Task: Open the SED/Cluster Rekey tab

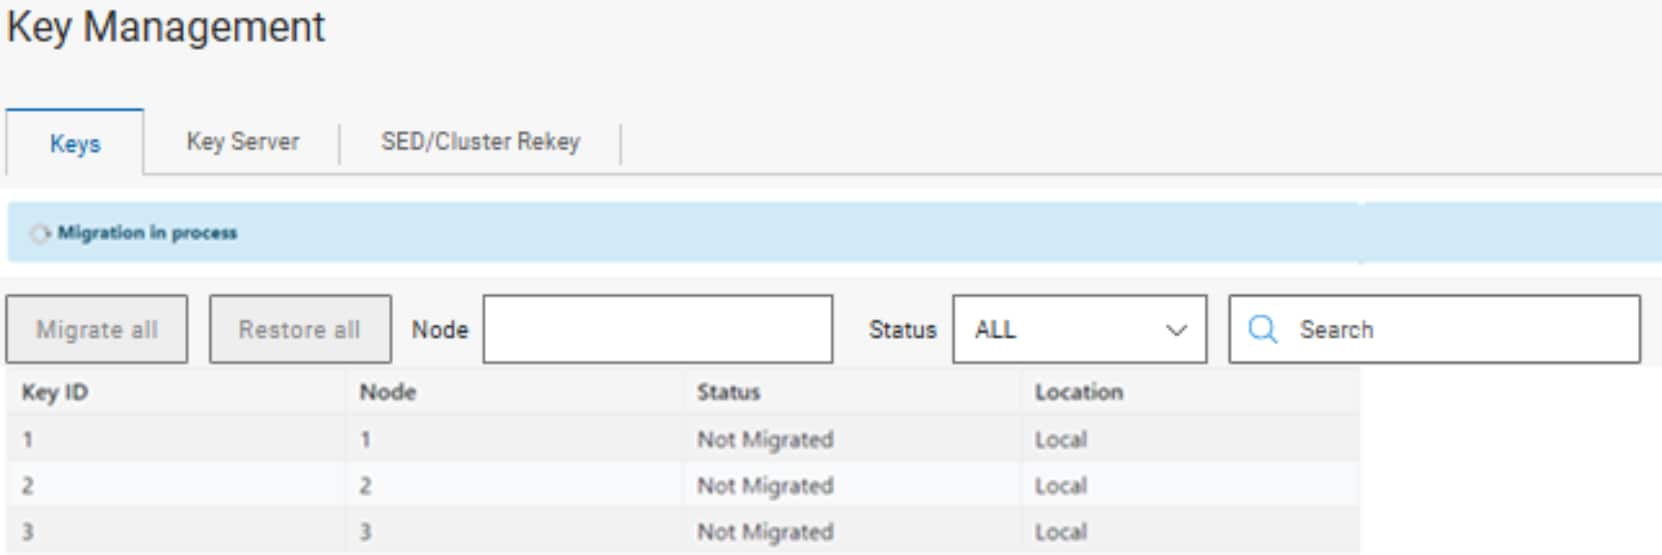Action: pos(480,142)
